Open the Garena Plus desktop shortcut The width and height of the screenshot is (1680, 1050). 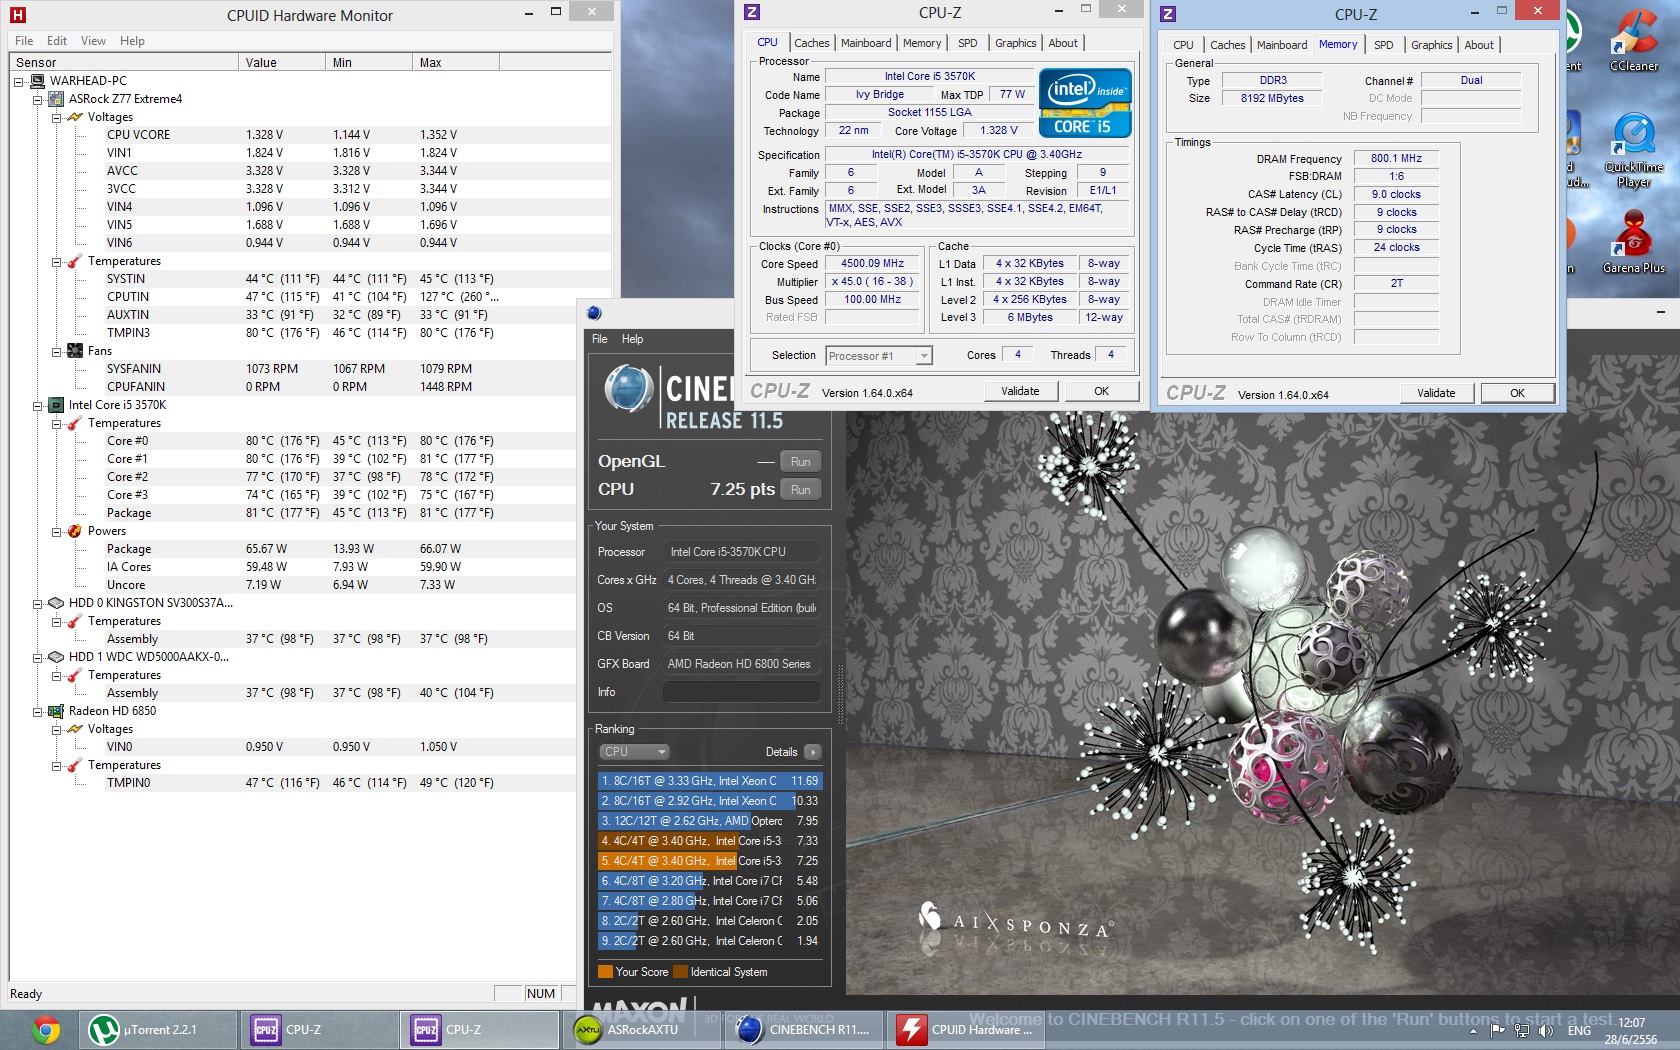[1634, 242]
